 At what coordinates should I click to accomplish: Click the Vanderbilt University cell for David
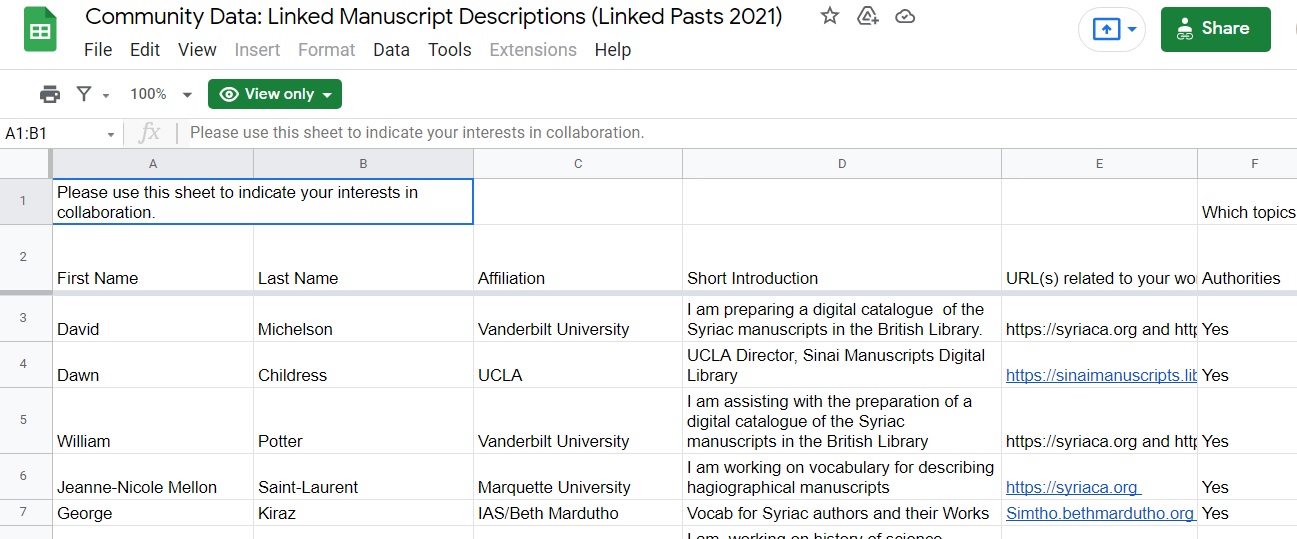coord(553,329)
